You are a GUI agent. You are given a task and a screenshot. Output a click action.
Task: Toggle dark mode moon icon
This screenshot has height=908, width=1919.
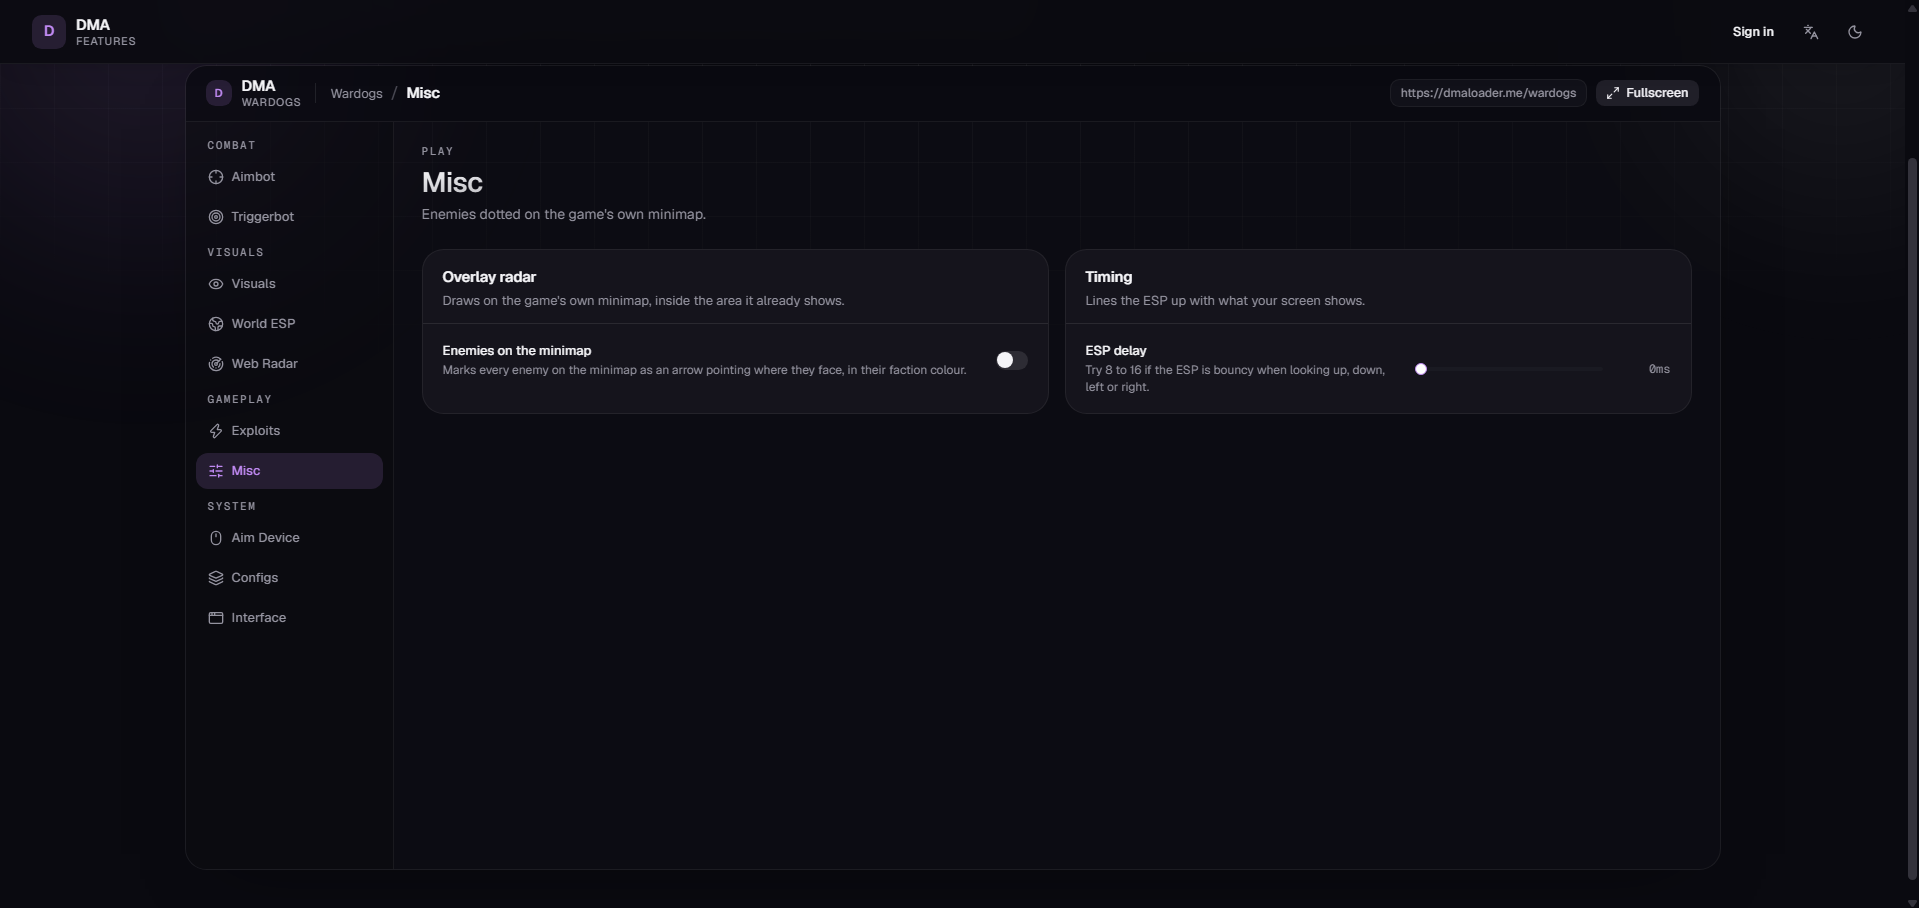click(1855, 32)
